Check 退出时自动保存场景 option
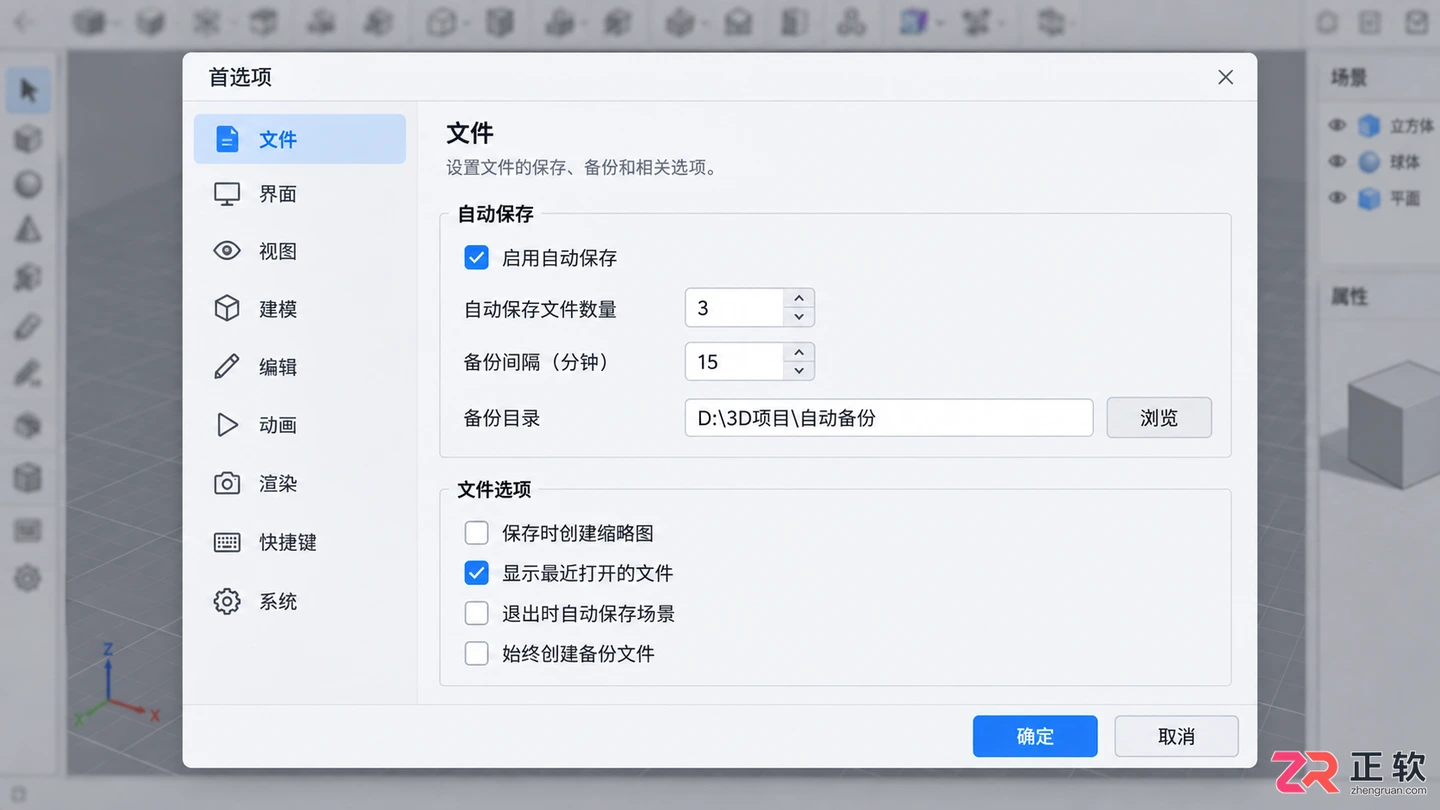This screenshot has width=1440, height=810. [476, 613]
